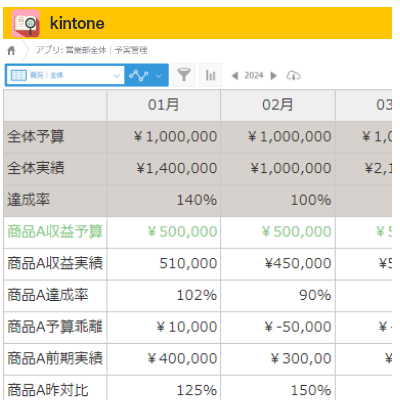The width and height of the screenshot is (400, 400).
Task: Click the 2024 year label
Action: (x=254, y=75)
